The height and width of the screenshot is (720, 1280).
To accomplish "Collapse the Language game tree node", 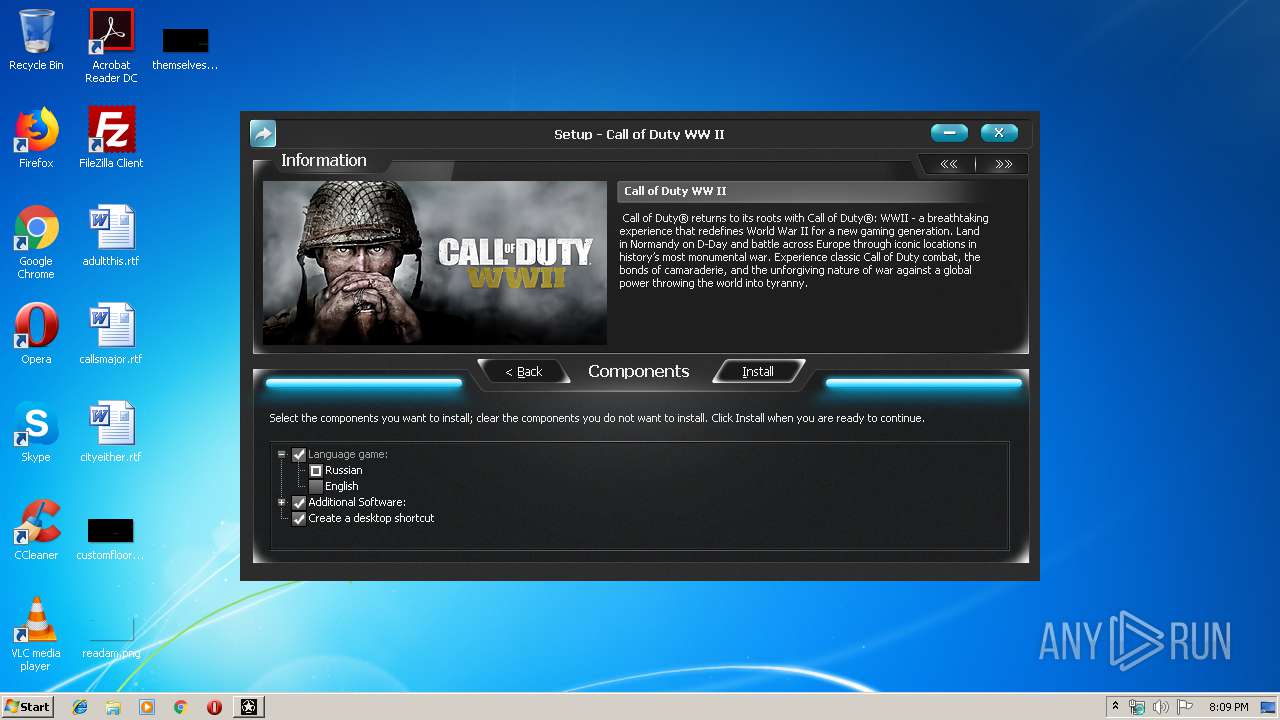I will click(x=282, y=454).
